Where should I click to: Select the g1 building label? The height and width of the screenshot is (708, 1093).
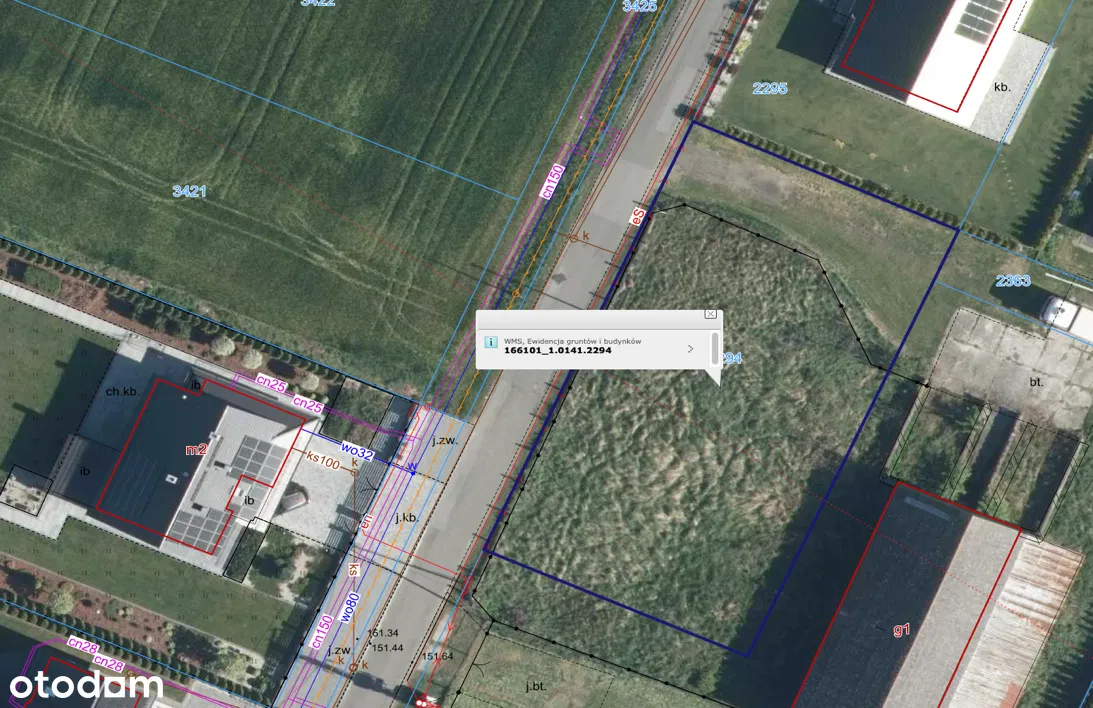coord(902,630)
